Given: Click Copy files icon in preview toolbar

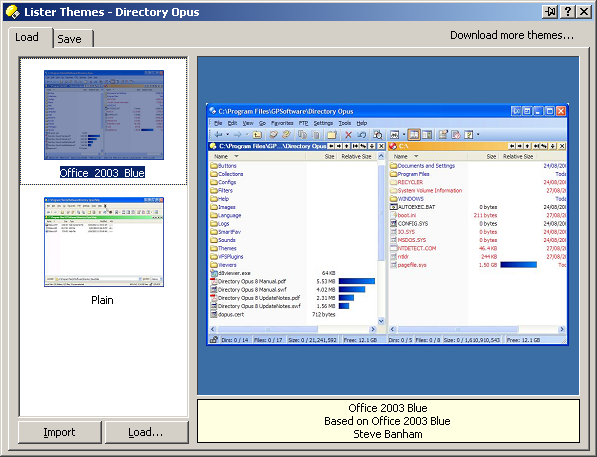Looking at the screenshot, I should (303, 134).
